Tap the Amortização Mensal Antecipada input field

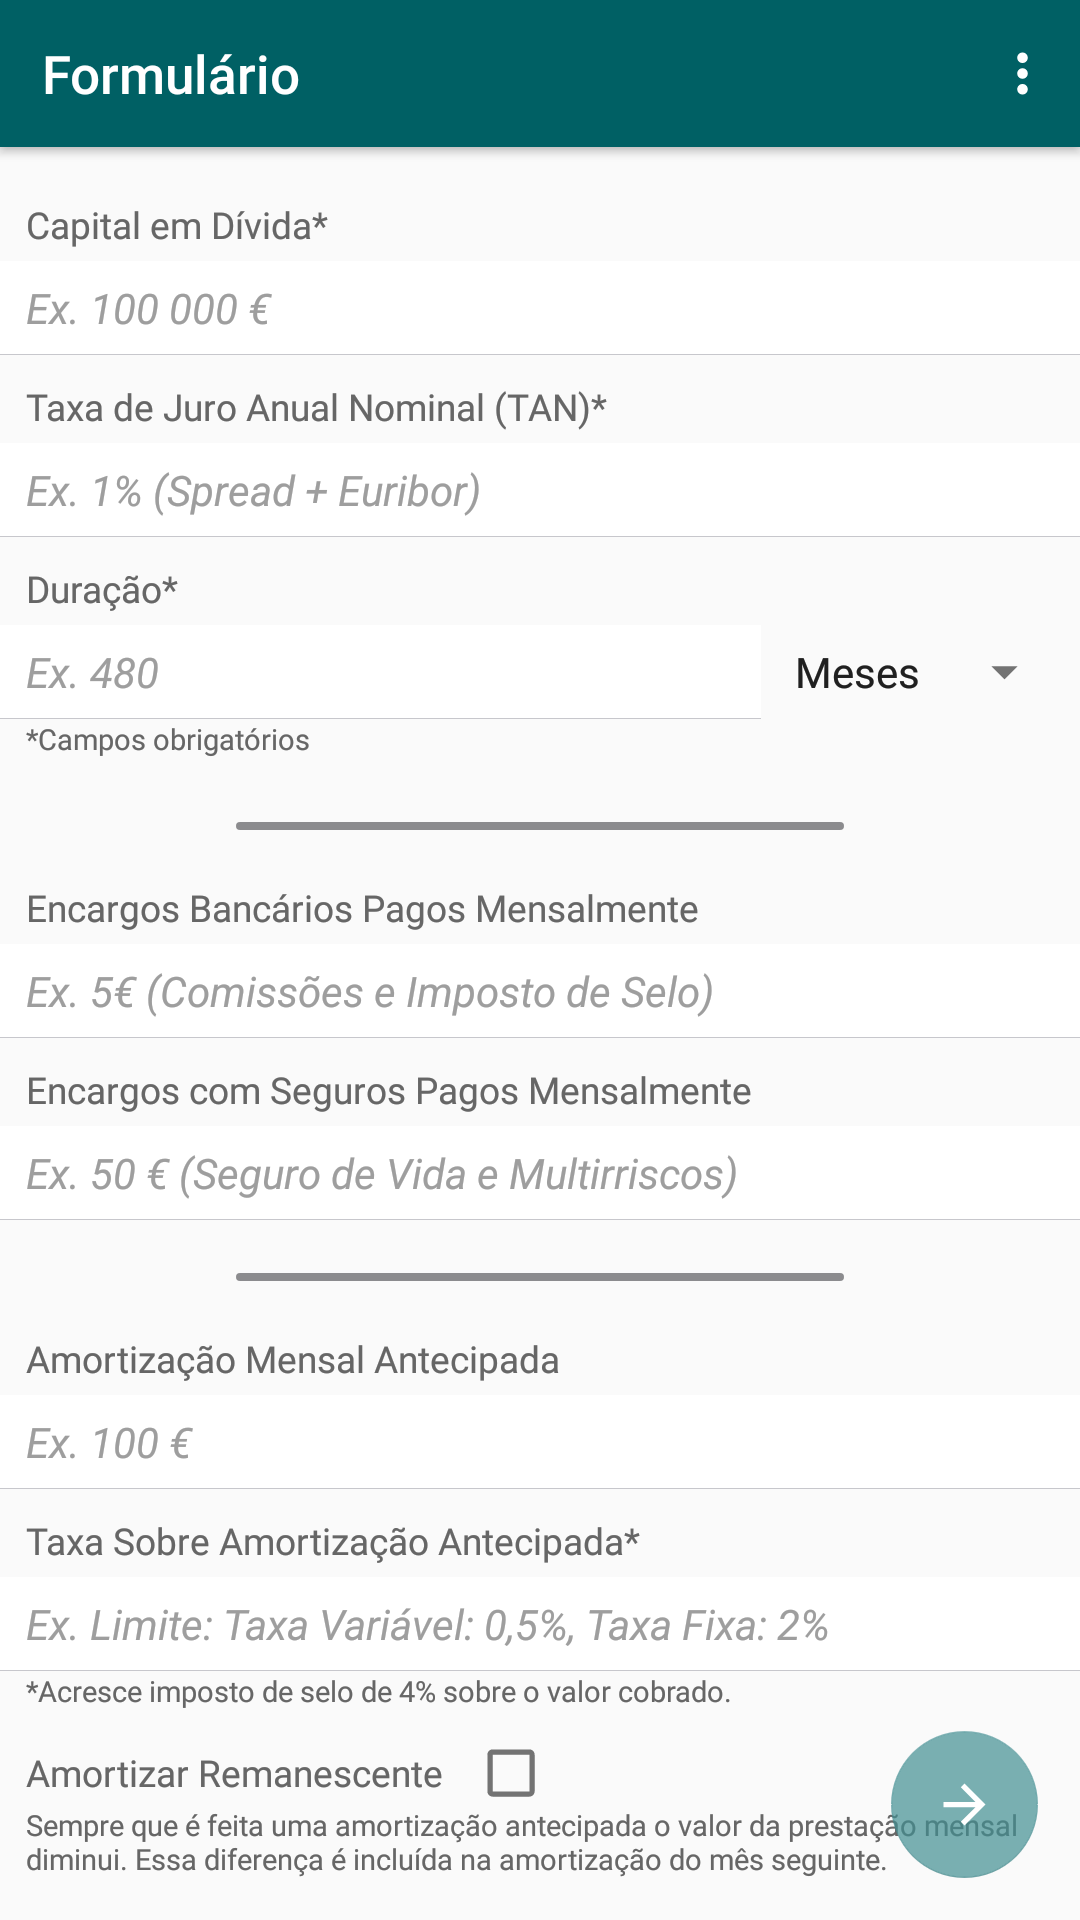pos(540,1443)
